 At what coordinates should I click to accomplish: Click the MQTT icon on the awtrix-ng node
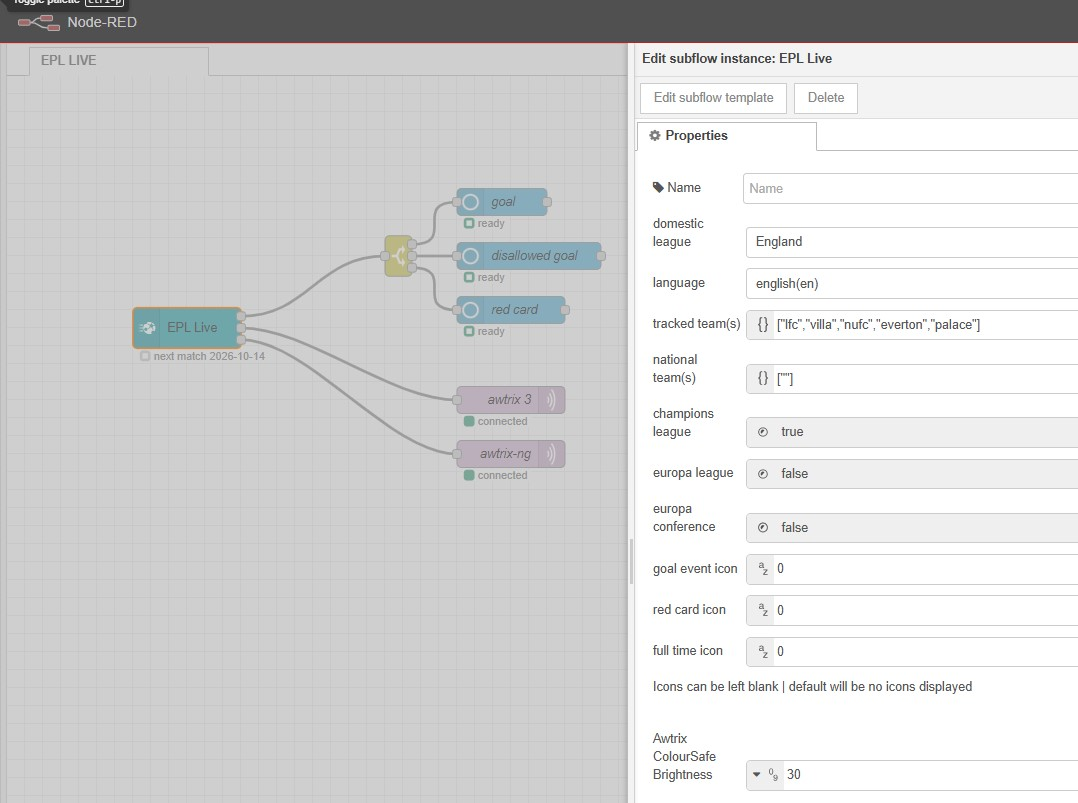(551, 454)
